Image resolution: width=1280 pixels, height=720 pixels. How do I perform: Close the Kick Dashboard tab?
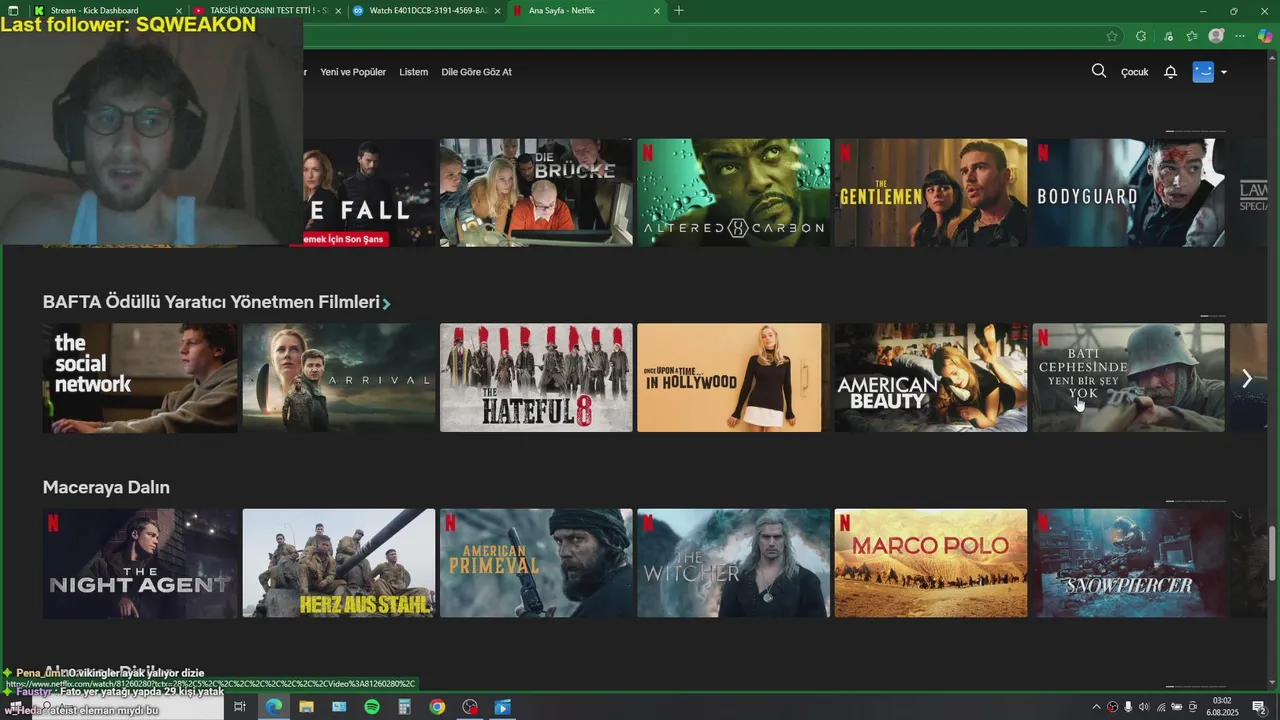179,11
